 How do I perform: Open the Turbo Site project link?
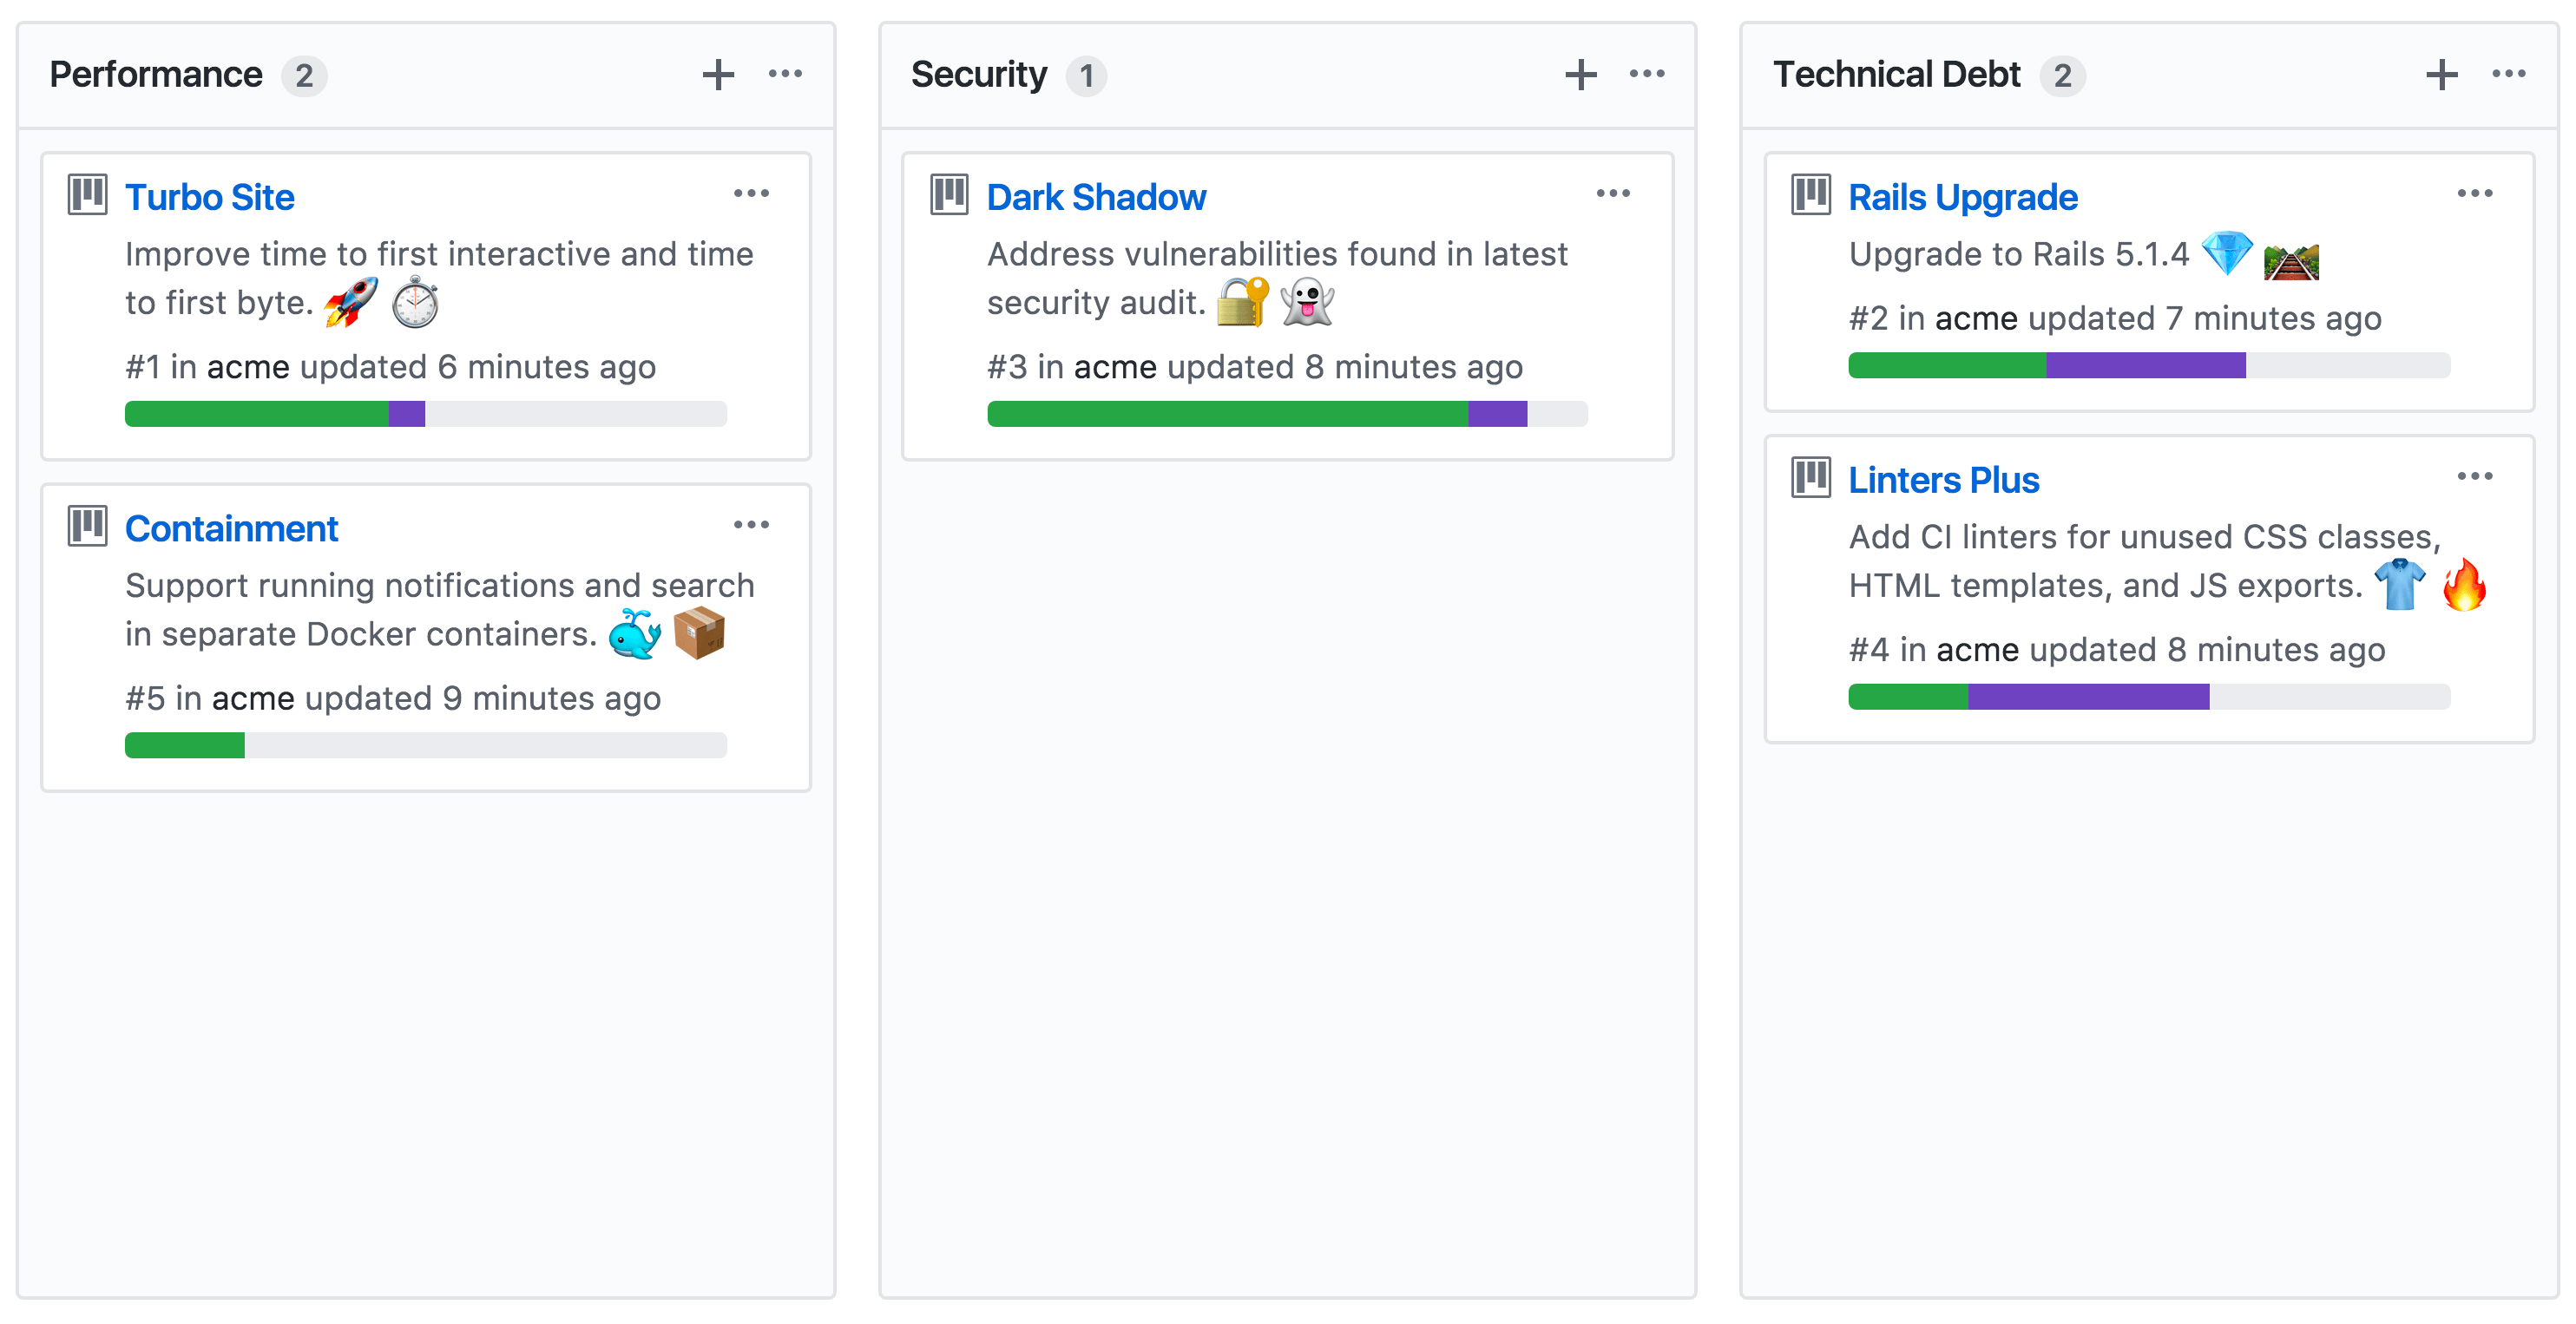tap(209, 197)
